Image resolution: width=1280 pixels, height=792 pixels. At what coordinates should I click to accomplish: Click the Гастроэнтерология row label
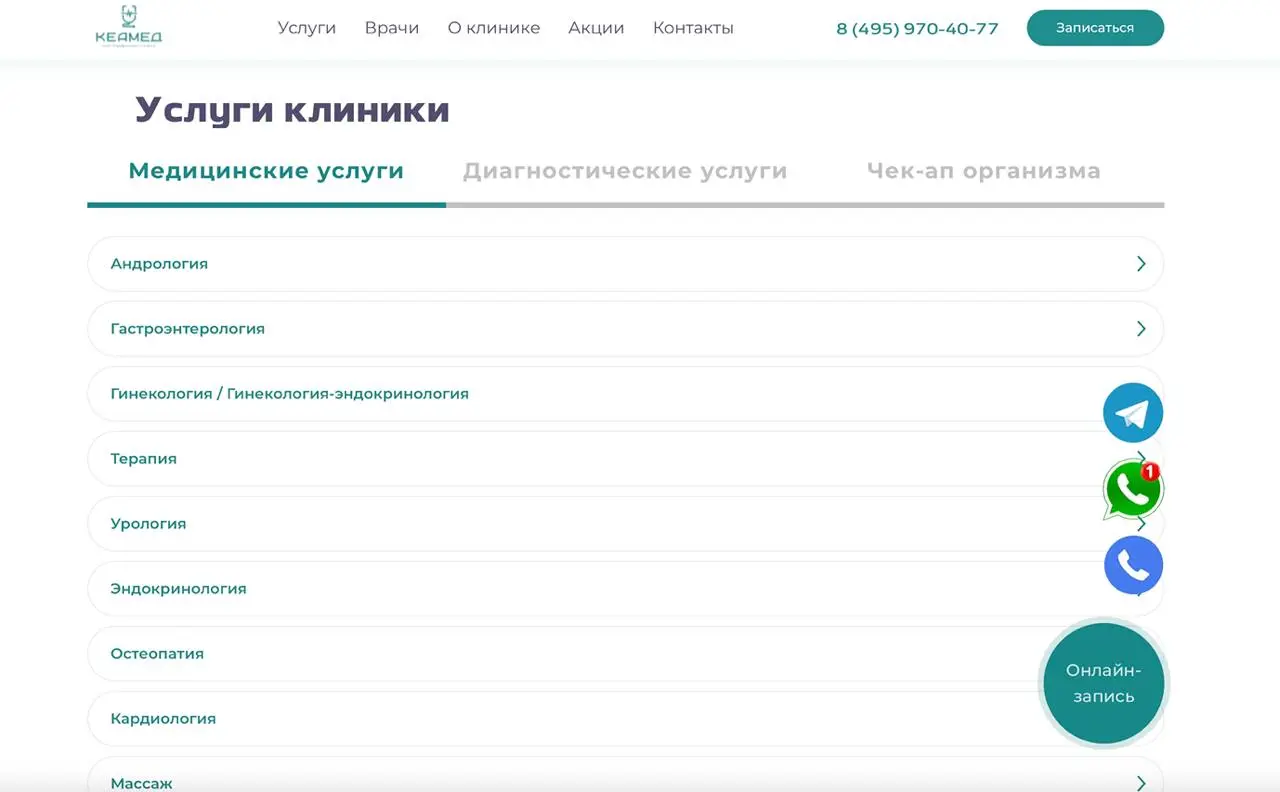pos(188,329)
